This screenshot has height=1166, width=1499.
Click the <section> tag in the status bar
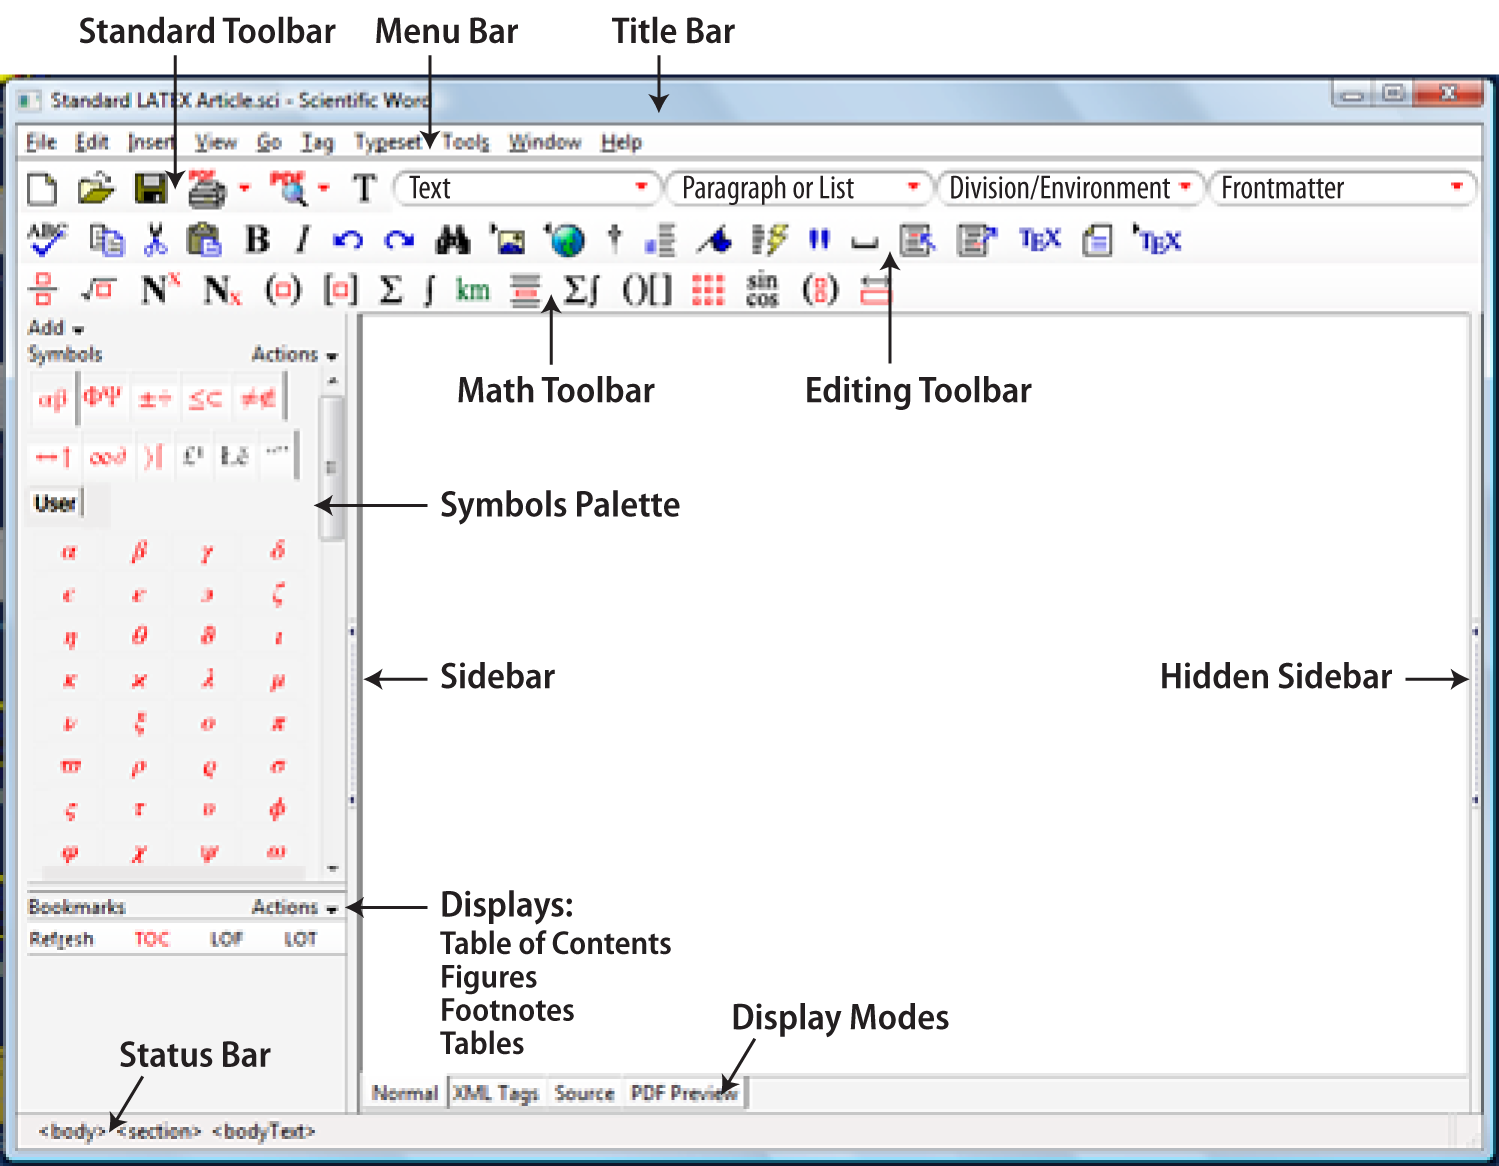tap(160, 1131)
